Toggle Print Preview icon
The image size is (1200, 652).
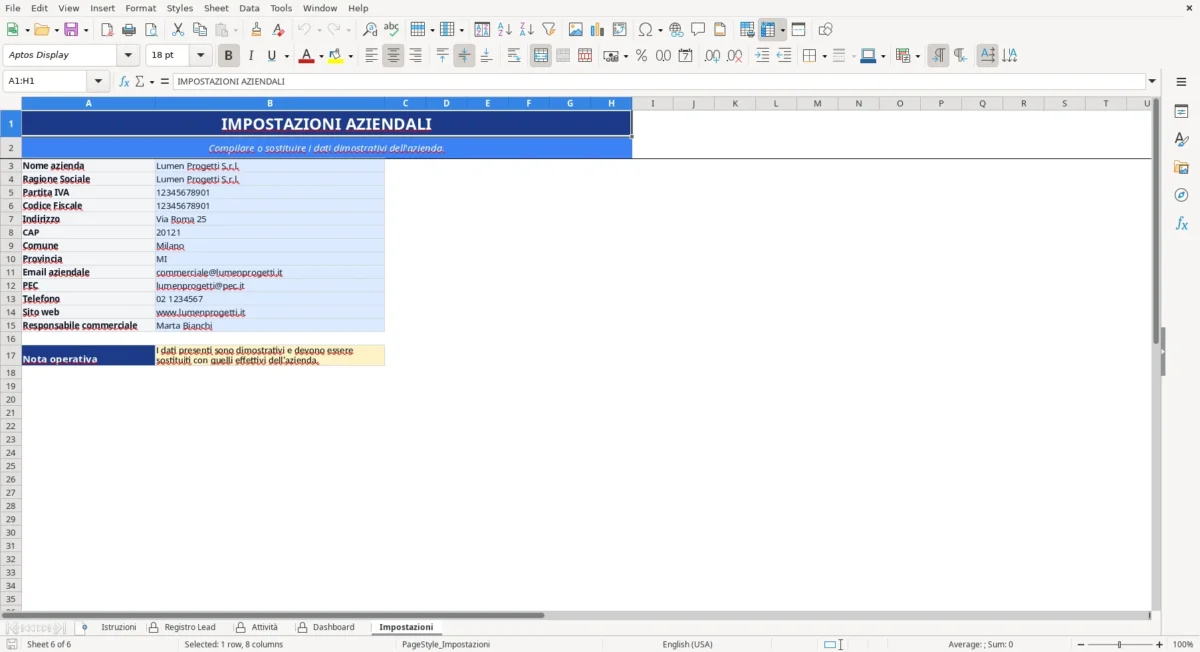click(151, 30)
